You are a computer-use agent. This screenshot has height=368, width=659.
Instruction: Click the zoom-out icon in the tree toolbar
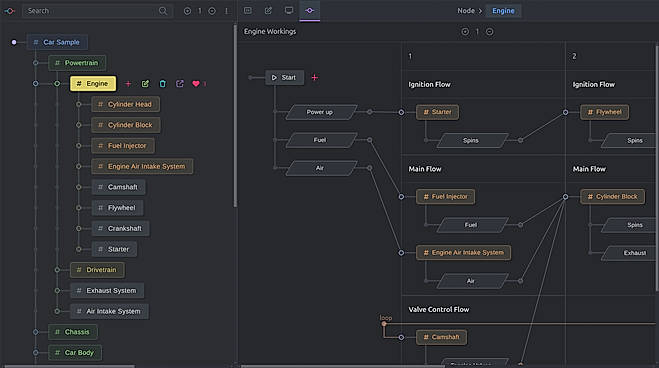(212, 11)
